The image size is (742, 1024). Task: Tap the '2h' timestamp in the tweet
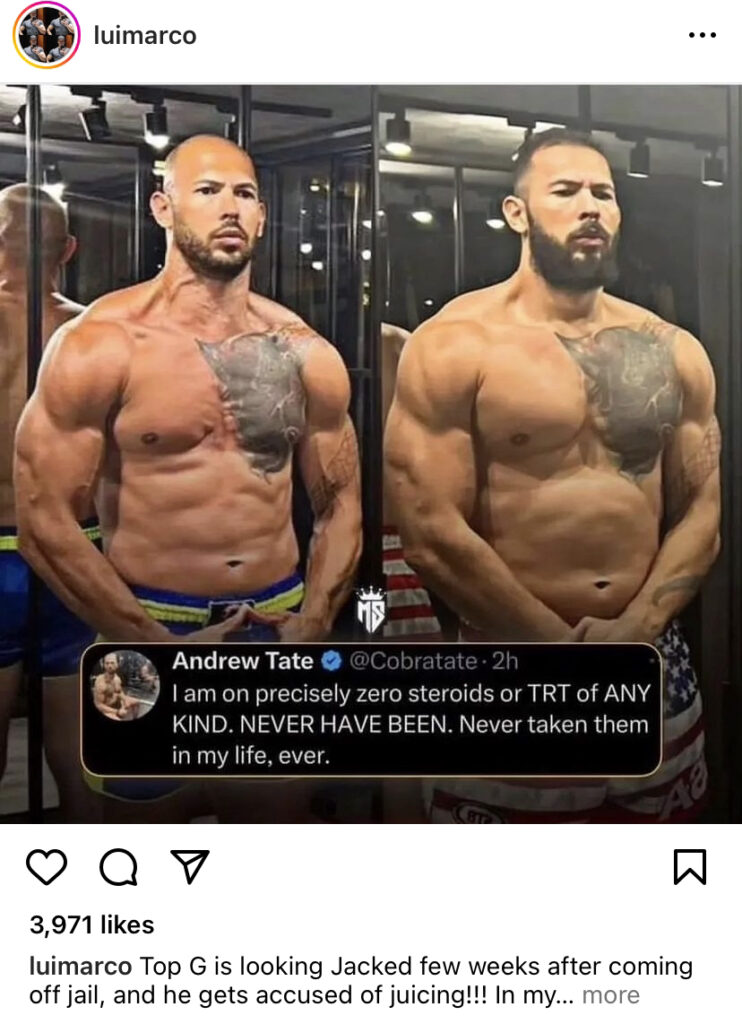click(505, 661)
